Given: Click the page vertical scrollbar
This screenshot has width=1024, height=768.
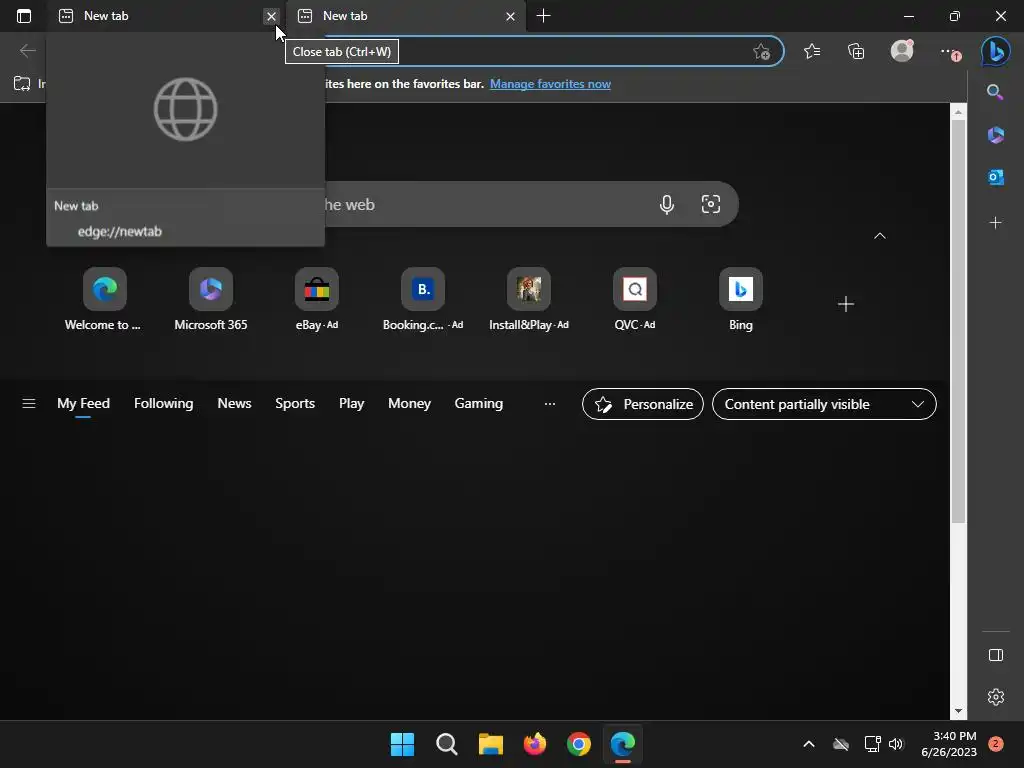Looking at the screenshot, I should (x=958, y=320).
